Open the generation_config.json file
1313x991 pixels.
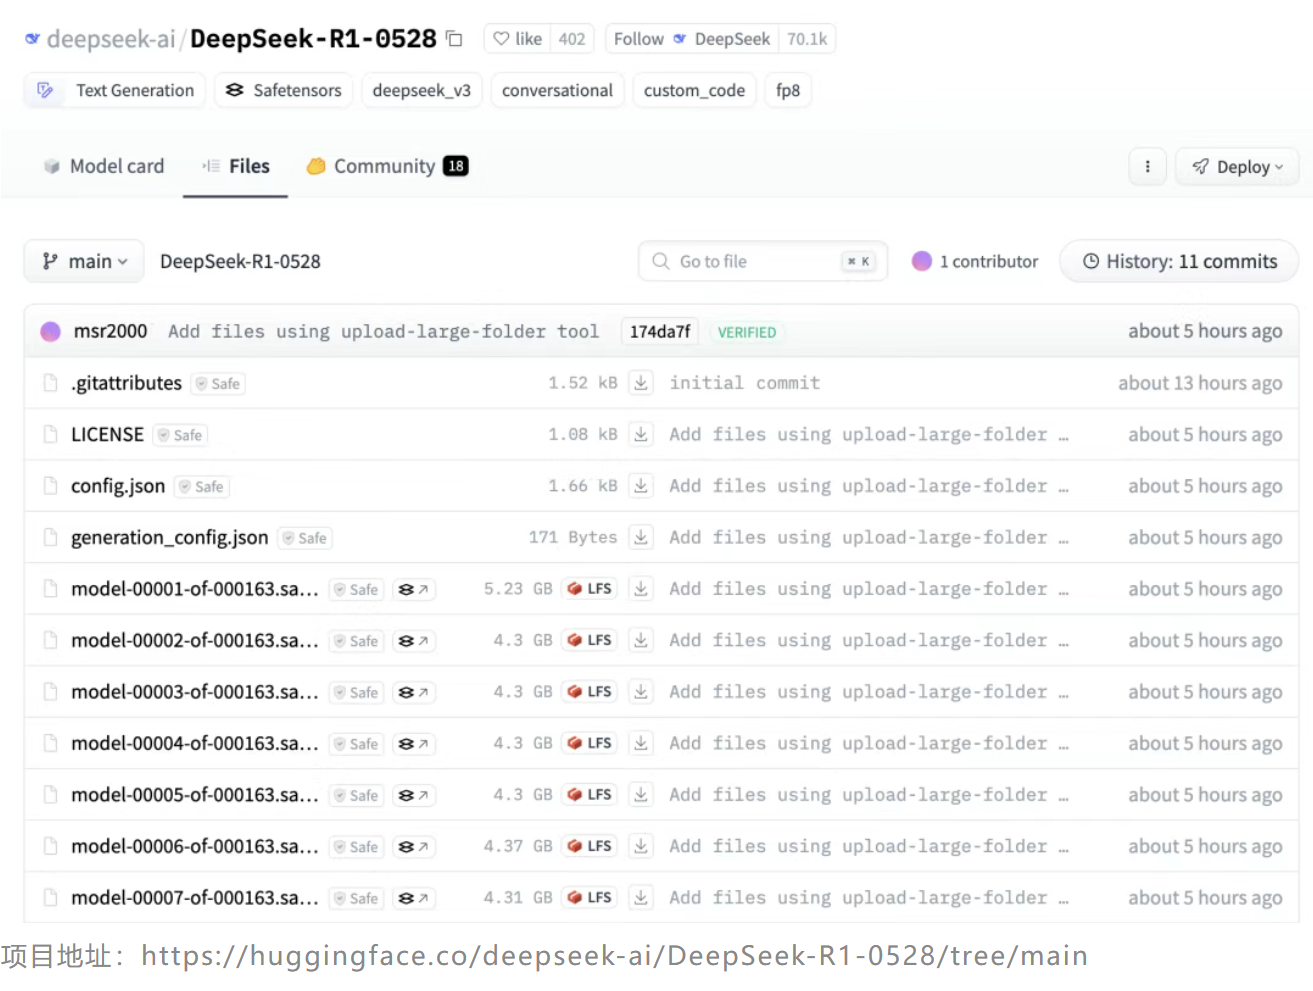[x=170, y=537]
